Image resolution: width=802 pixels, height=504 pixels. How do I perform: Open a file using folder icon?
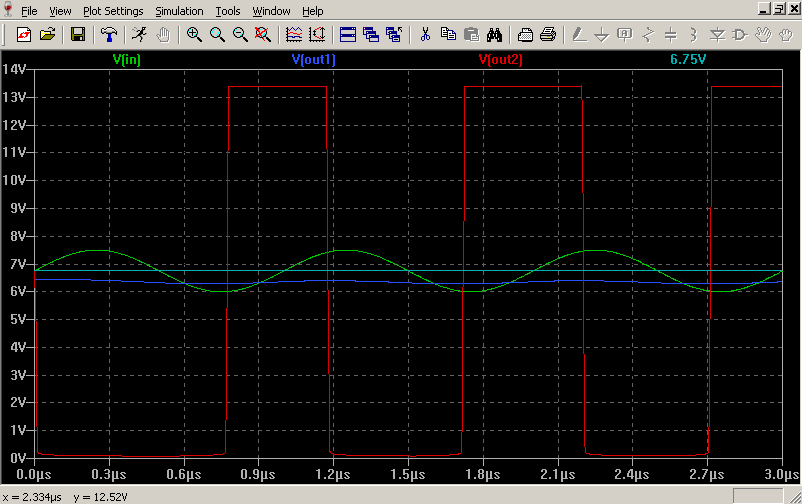[x=48, y=35]
